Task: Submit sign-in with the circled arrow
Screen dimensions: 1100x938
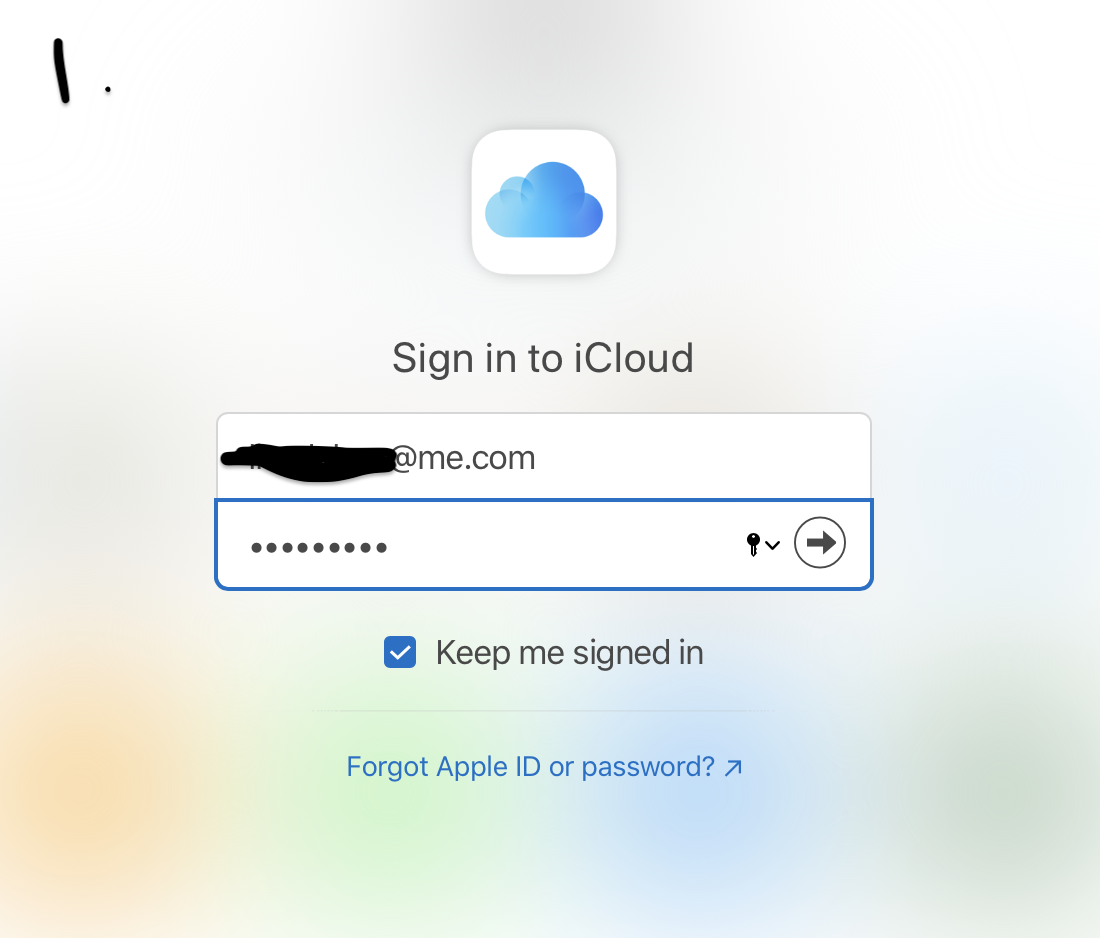Action: click(x=819, y=542)
